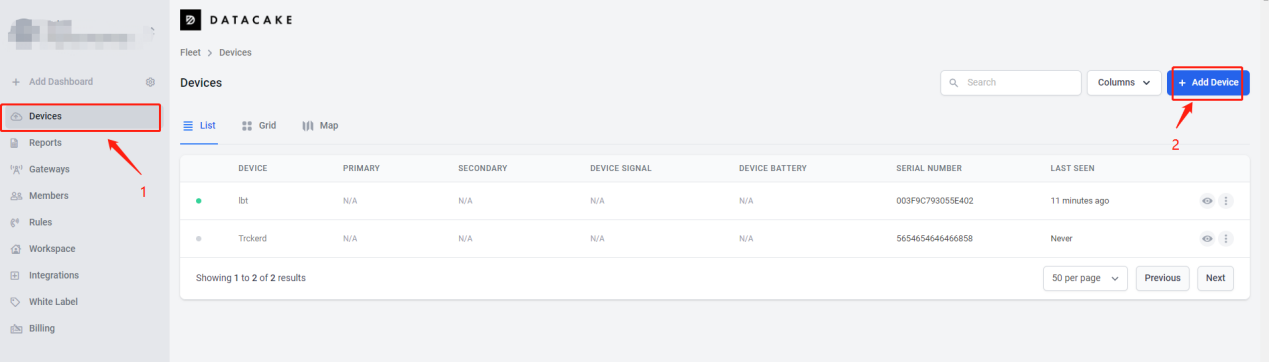1269x362 pixels.
Task: Click grey status dot of Trckerd
Action: [x=199, y=239]
